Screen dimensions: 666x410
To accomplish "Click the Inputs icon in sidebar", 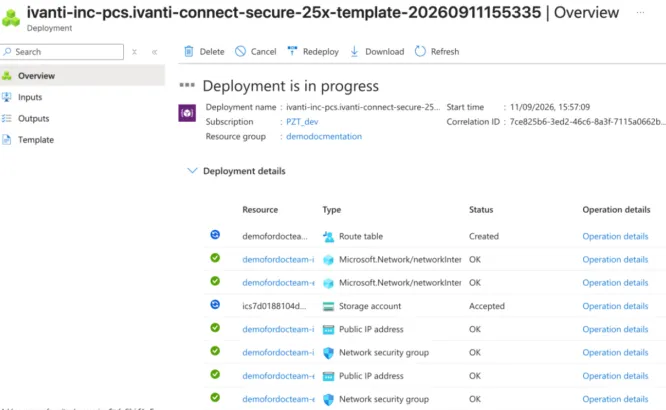I will (6, 97).
